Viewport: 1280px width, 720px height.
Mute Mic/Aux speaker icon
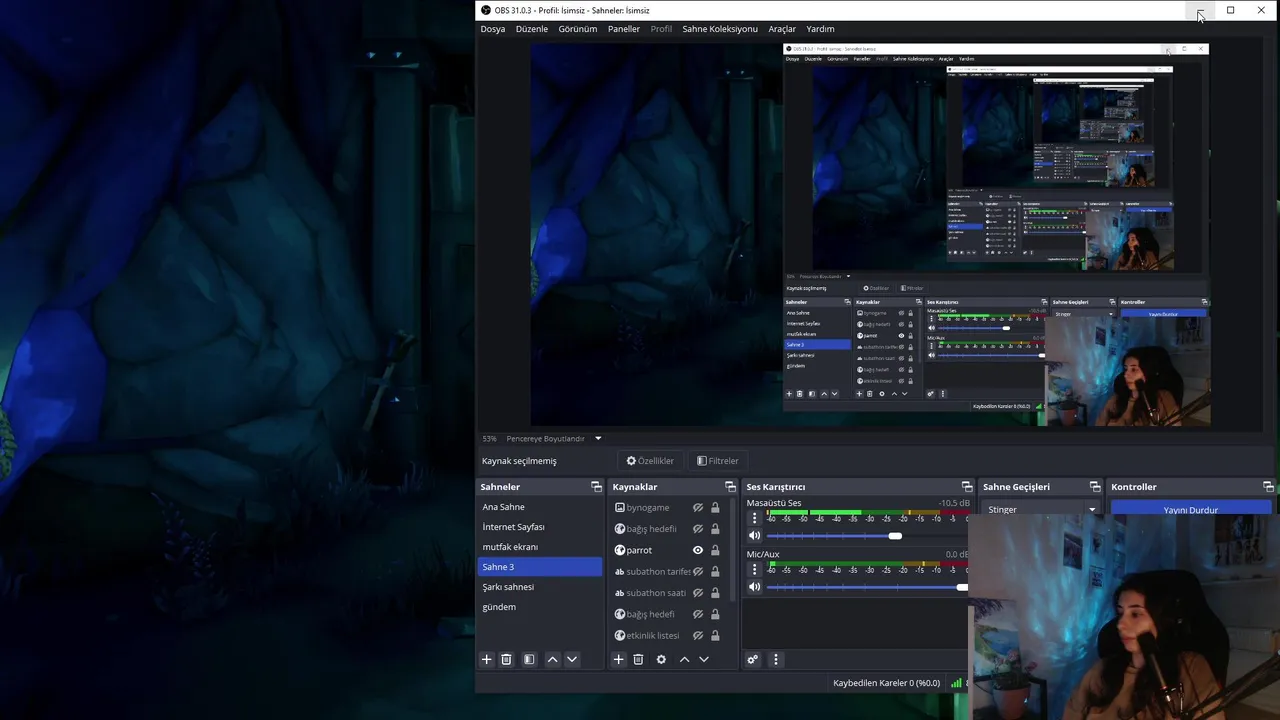point(755,587)
